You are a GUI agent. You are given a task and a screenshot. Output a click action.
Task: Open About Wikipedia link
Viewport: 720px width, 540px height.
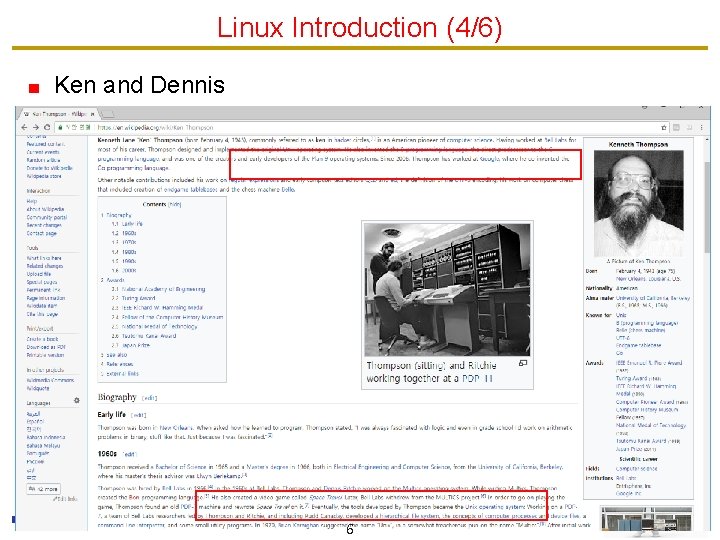[45, 209]
